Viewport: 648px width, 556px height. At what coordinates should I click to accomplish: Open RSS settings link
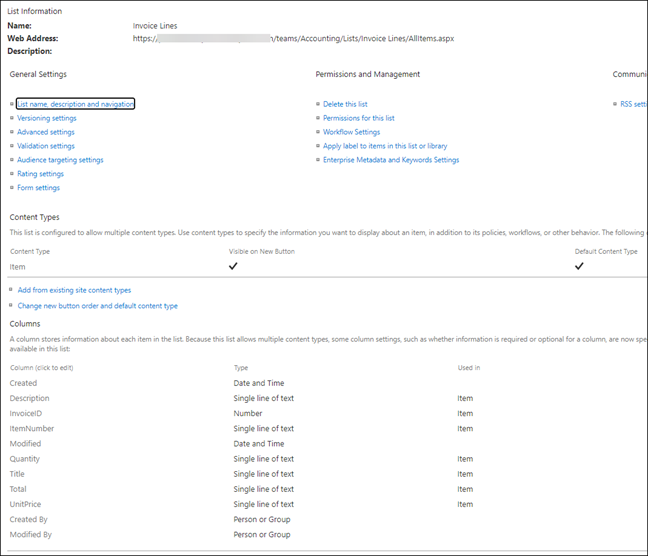point(633,104)
